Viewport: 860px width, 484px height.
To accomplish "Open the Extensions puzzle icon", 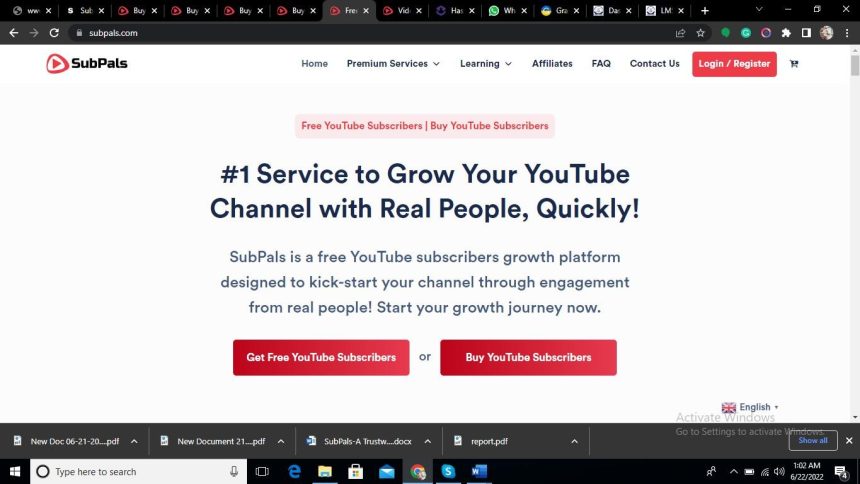I will tap(786, 33).
